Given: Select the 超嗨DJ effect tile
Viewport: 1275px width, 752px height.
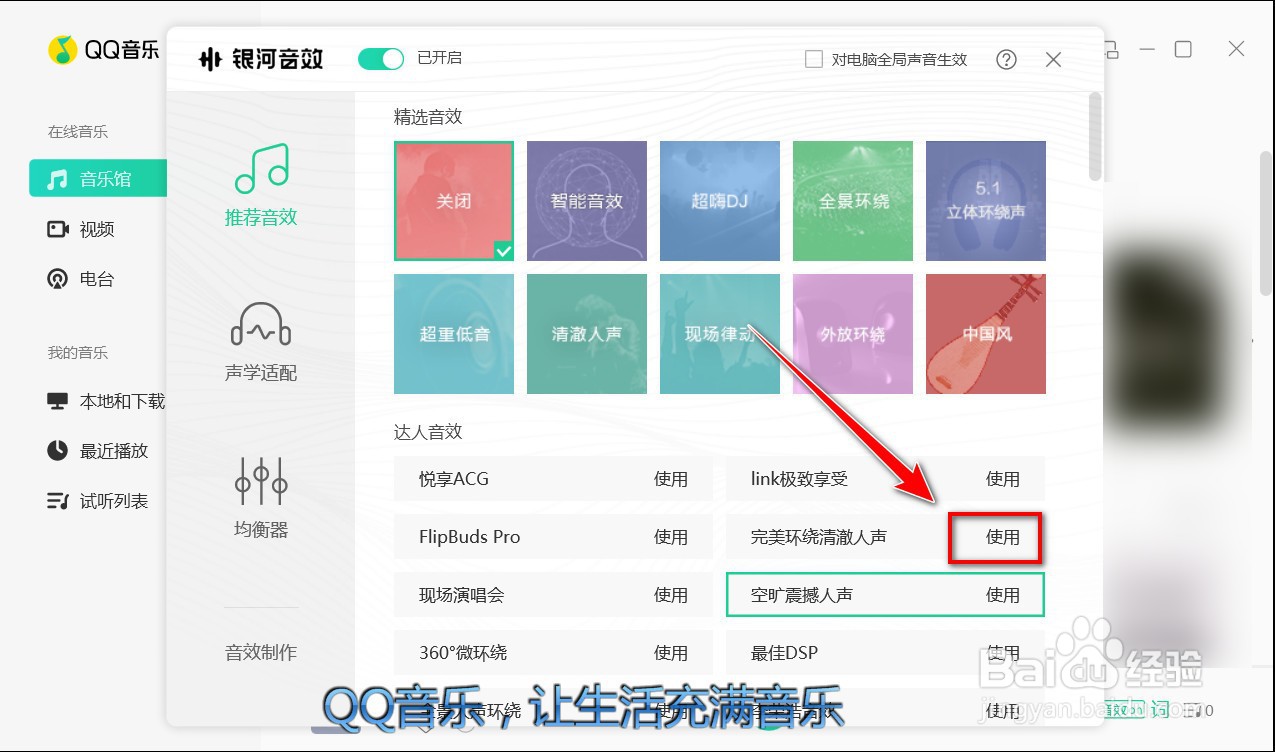Looking at the screenshot, I should pyautogui.click(x=719, y=200).
